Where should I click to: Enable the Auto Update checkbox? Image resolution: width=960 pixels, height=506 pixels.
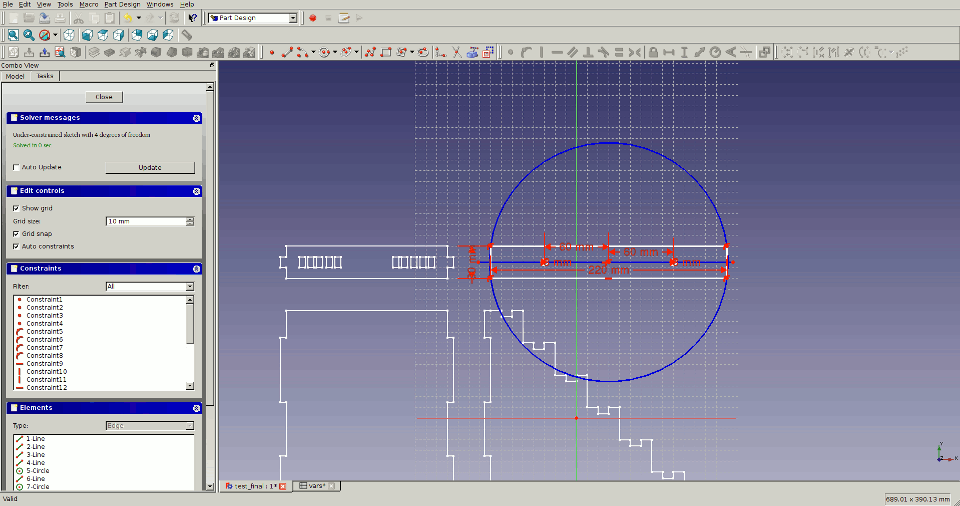pyautogui.click(x=16, y=167)
